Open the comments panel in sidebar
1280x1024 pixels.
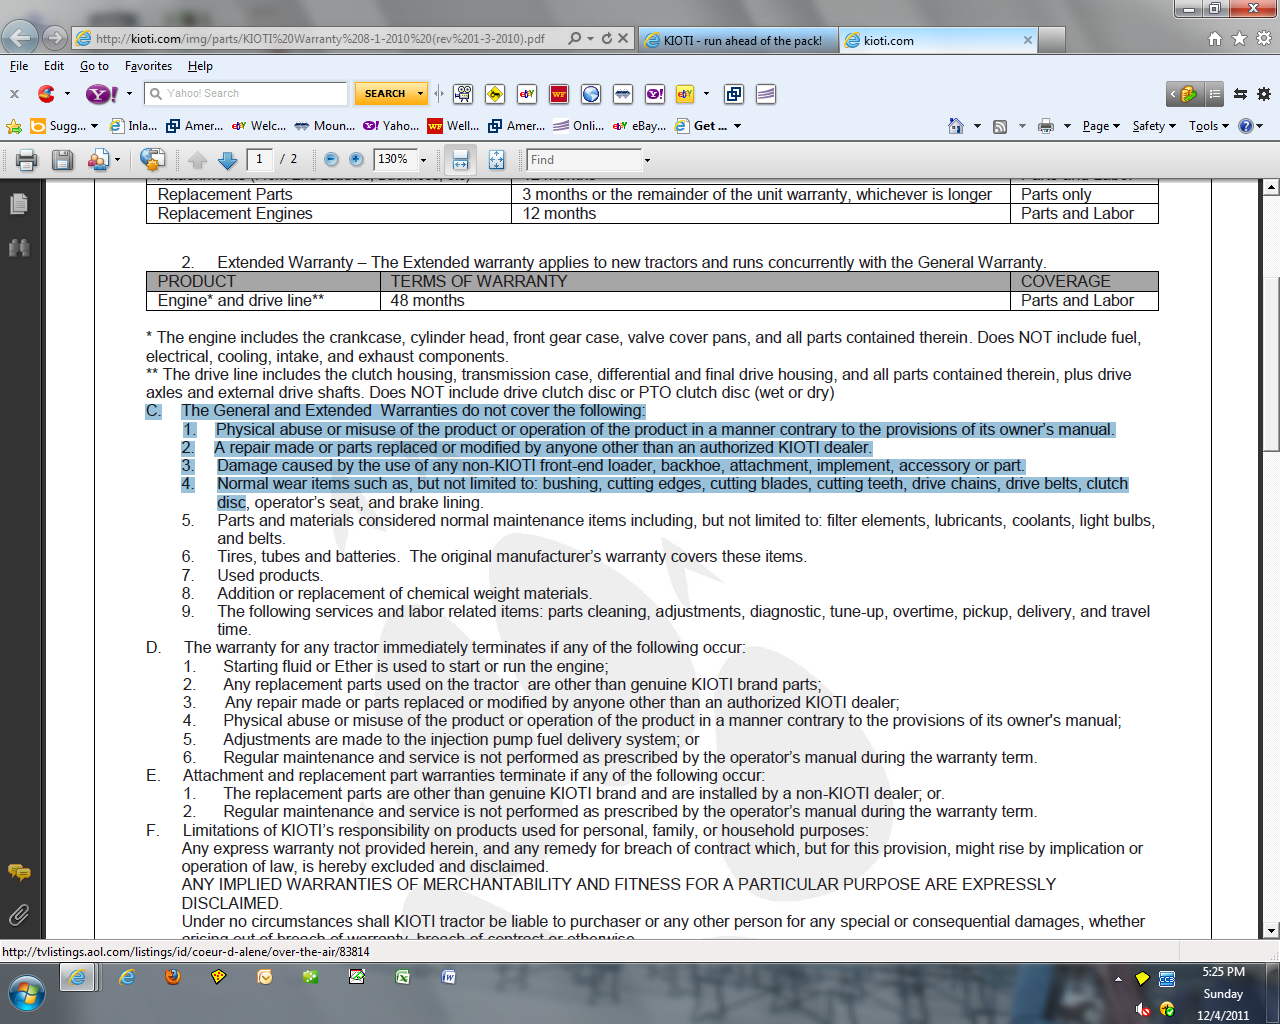click(18, 873)
